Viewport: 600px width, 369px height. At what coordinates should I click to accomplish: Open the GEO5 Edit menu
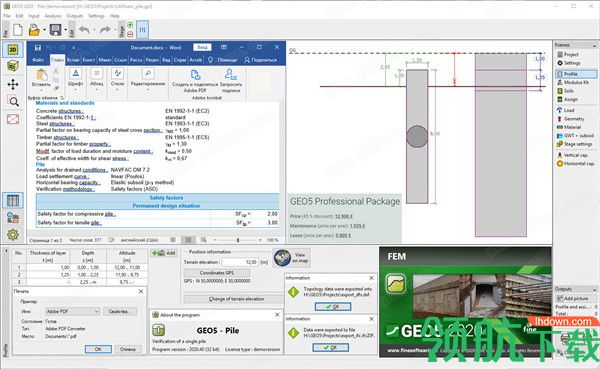pyautogui.click(x=20, y=16)
